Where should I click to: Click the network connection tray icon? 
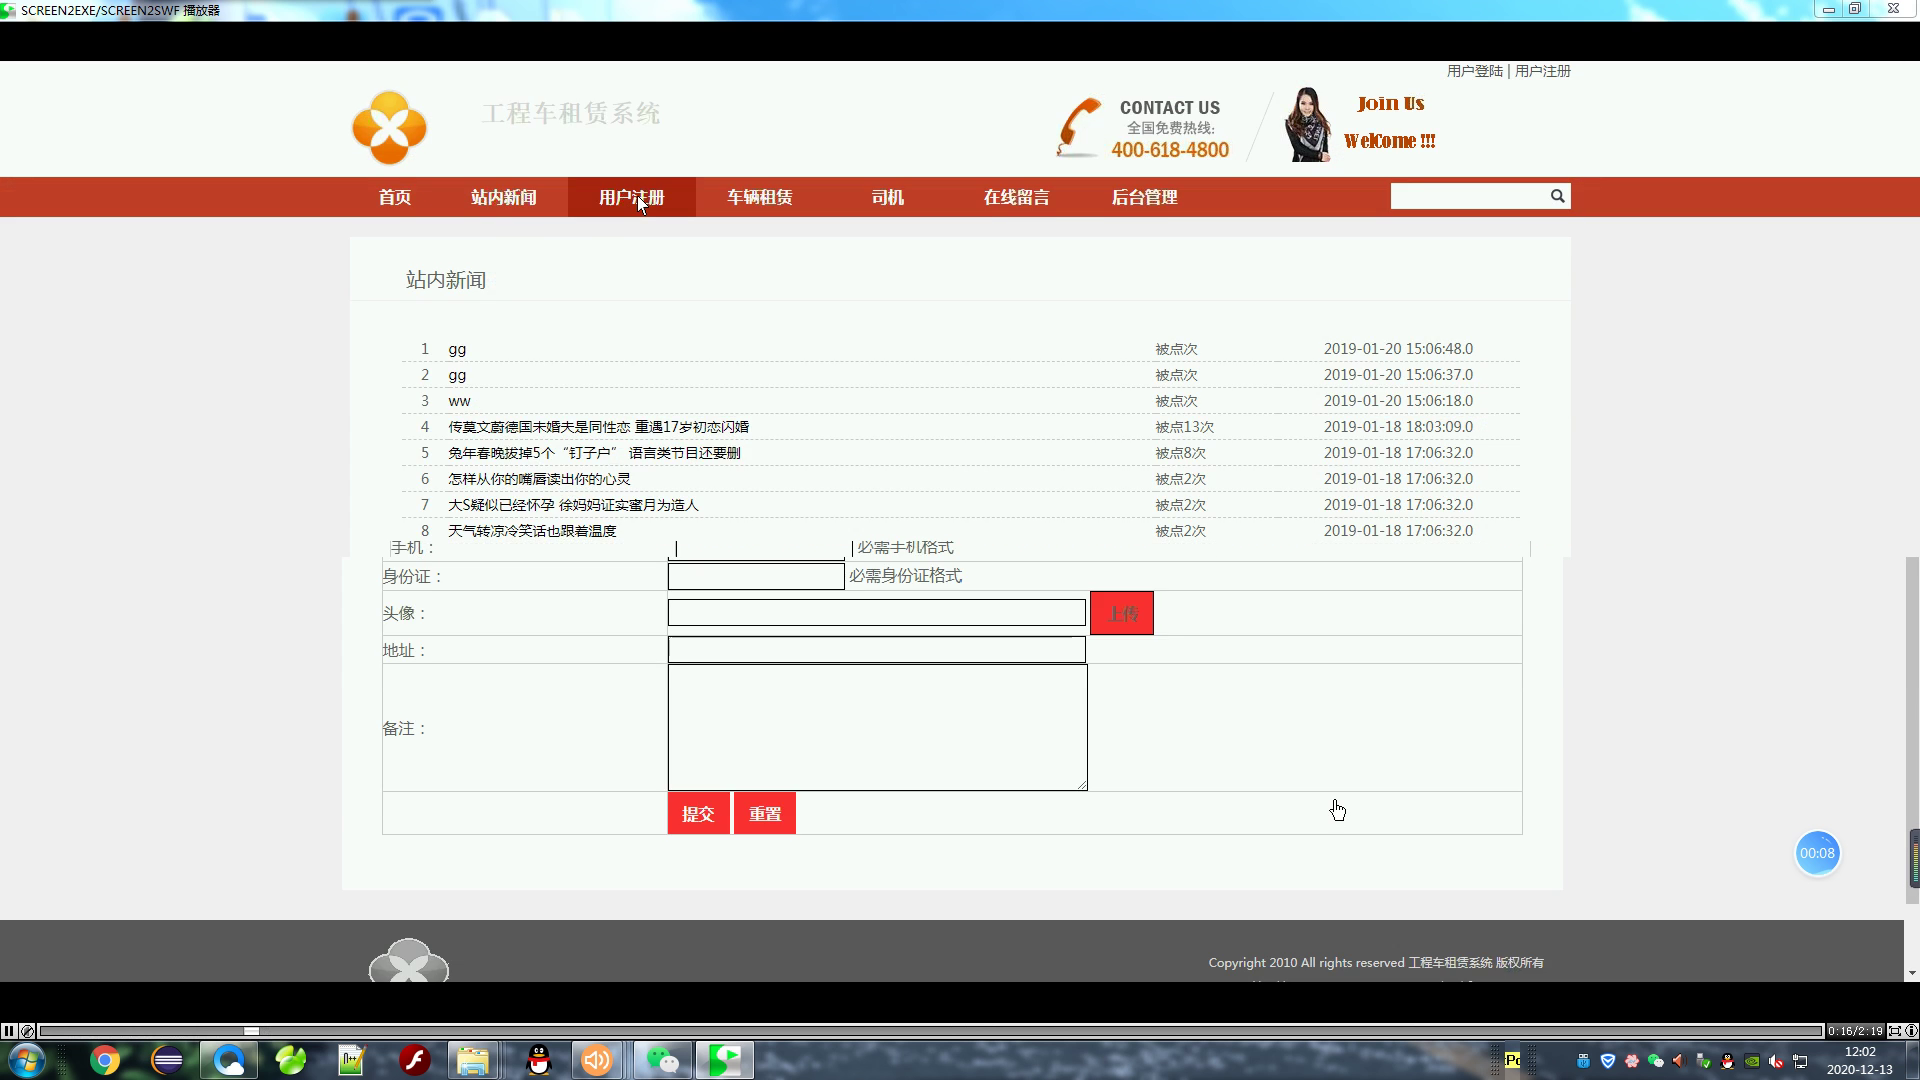click(1800, 1061)
